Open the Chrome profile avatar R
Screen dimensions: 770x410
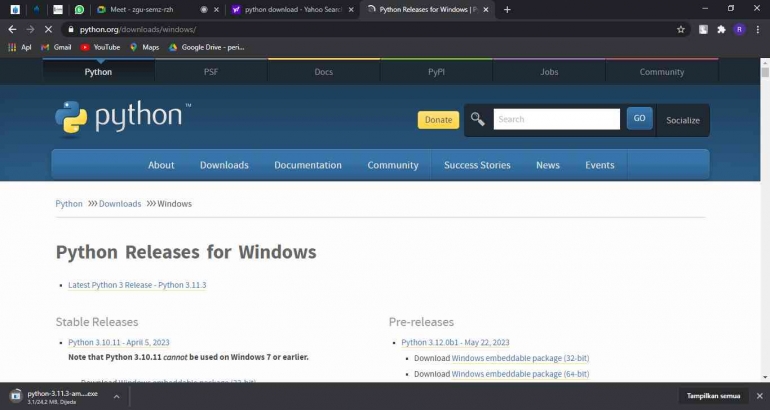[739, 29]
